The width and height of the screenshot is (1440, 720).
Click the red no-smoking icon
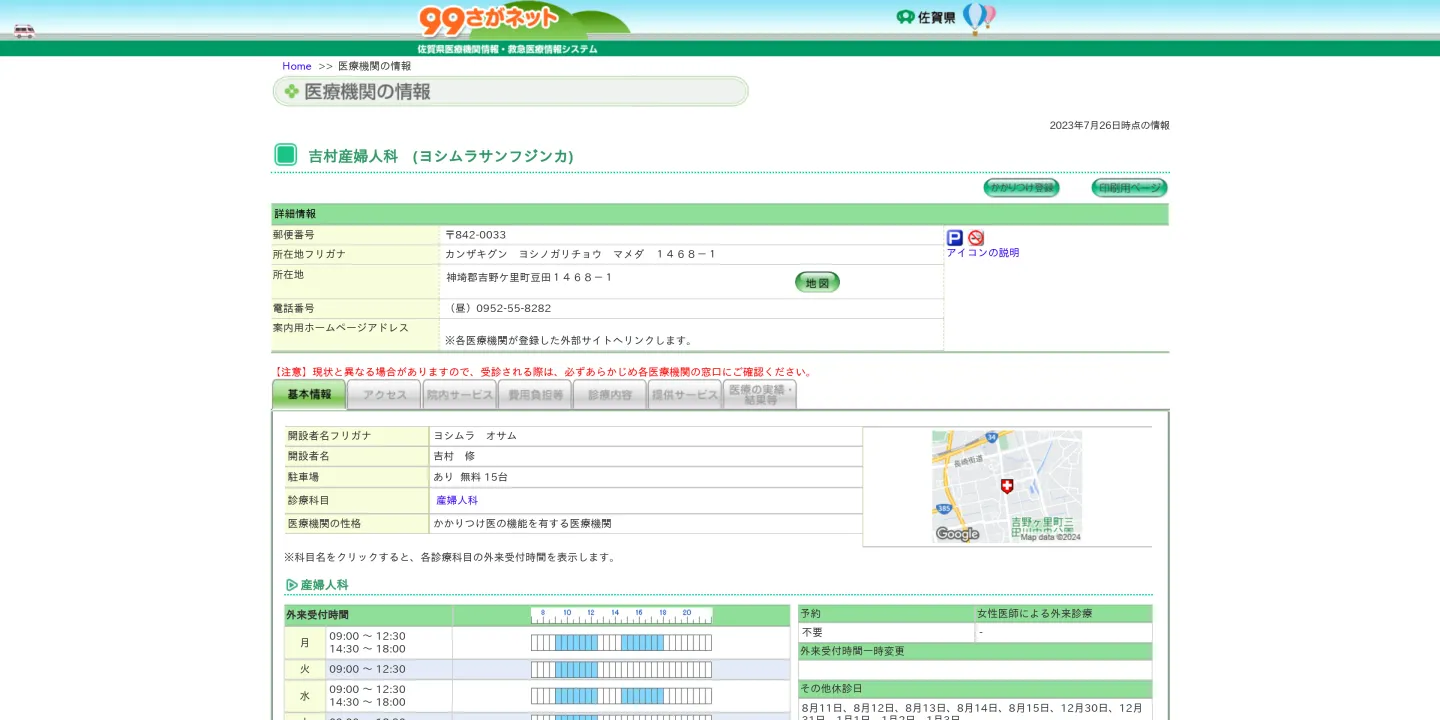[x=976, y=238]
